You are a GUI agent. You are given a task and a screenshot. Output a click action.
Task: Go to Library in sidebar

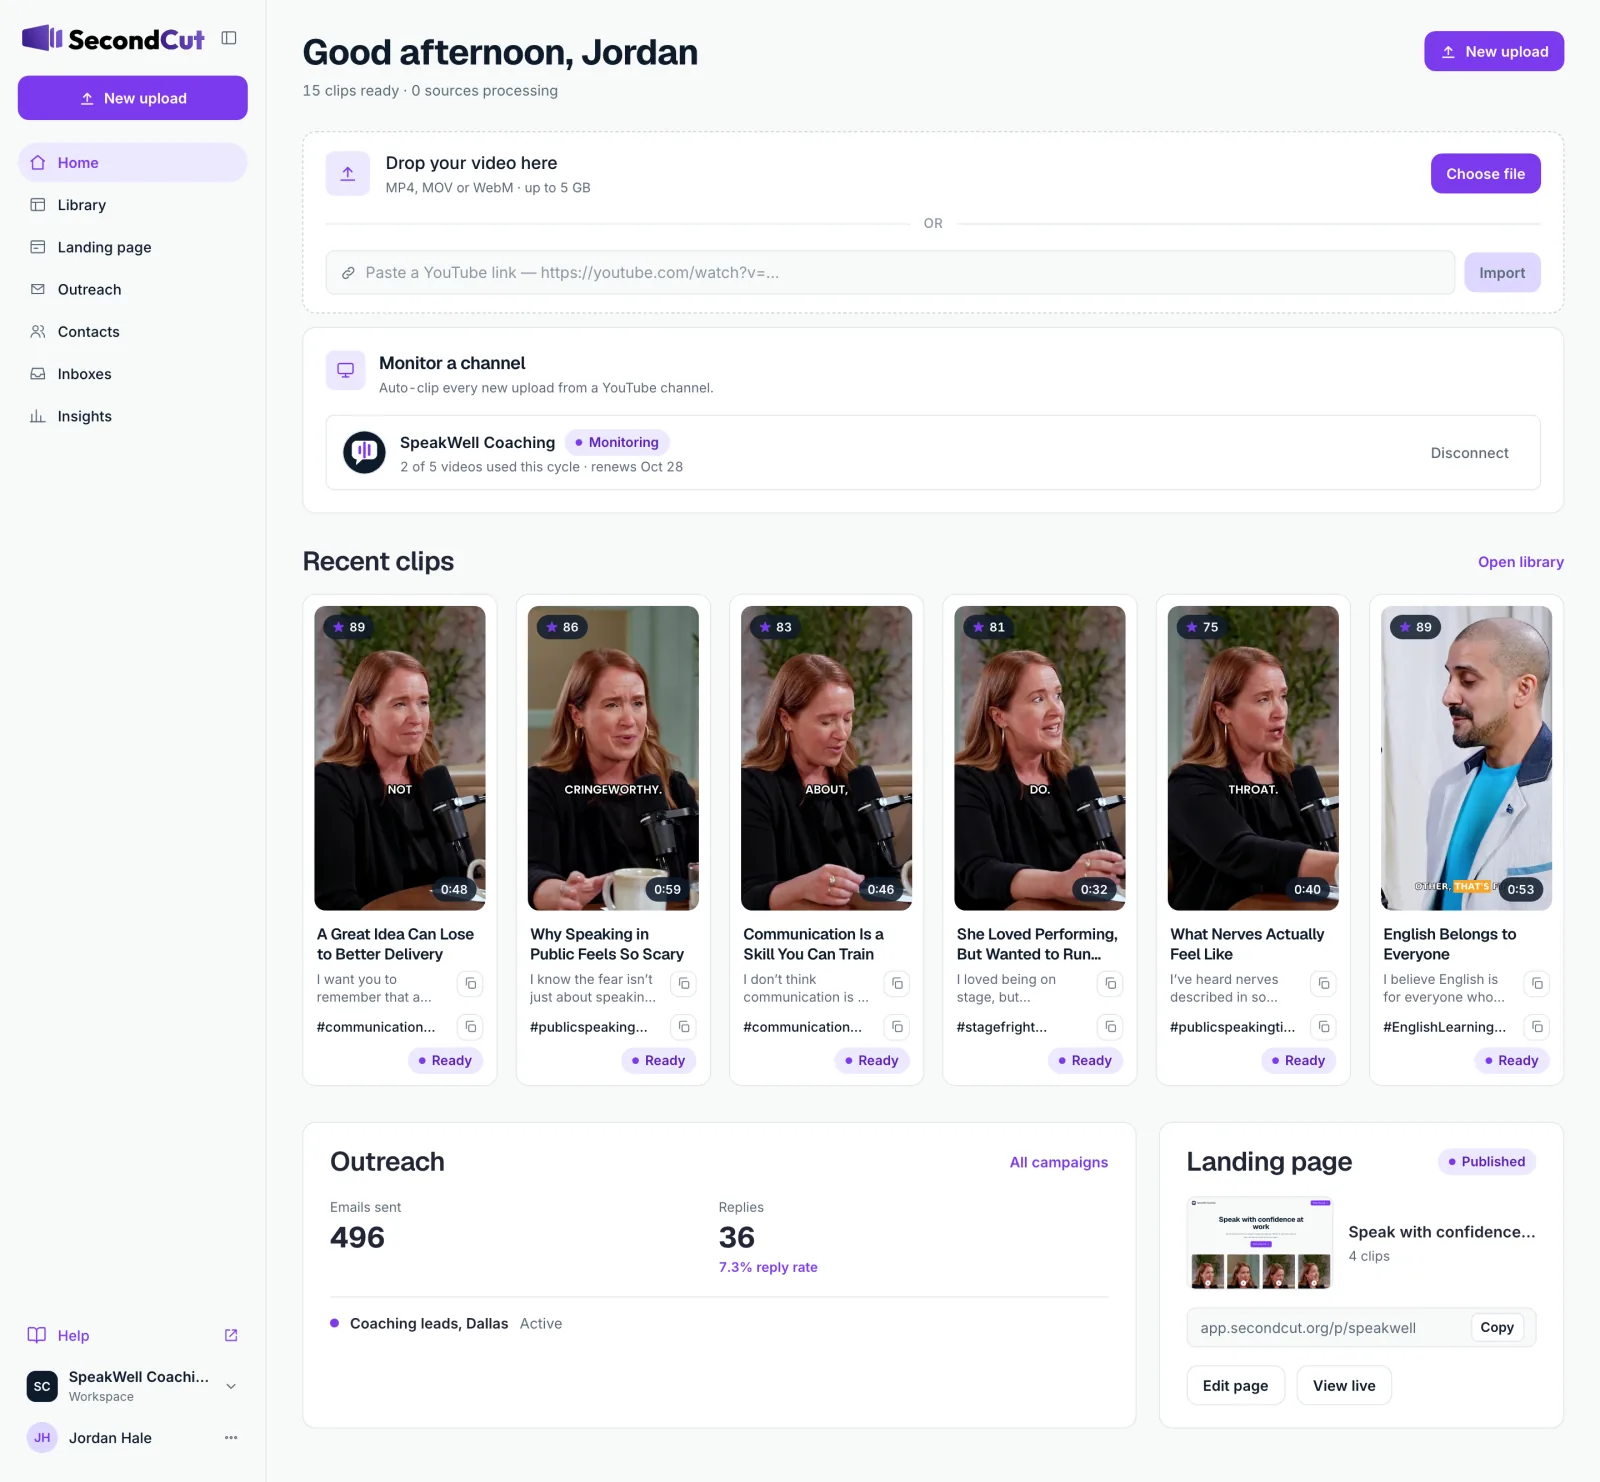pyautogui.click(x=132, y=205)
